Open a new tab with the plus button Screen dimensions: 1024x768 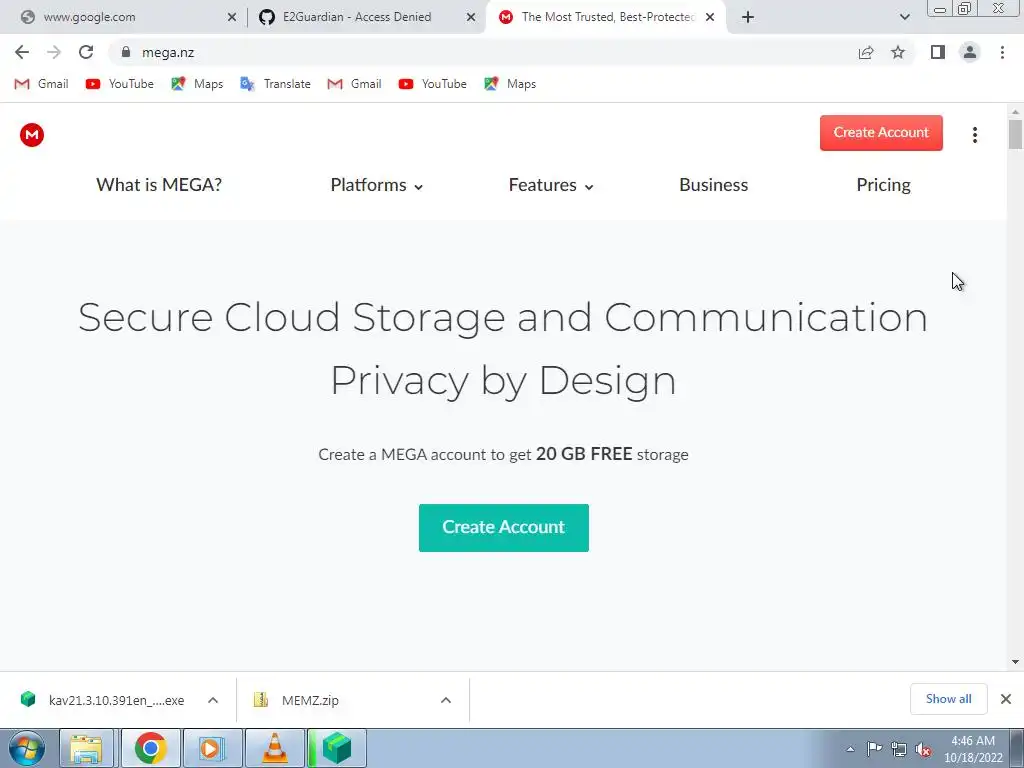748,17
